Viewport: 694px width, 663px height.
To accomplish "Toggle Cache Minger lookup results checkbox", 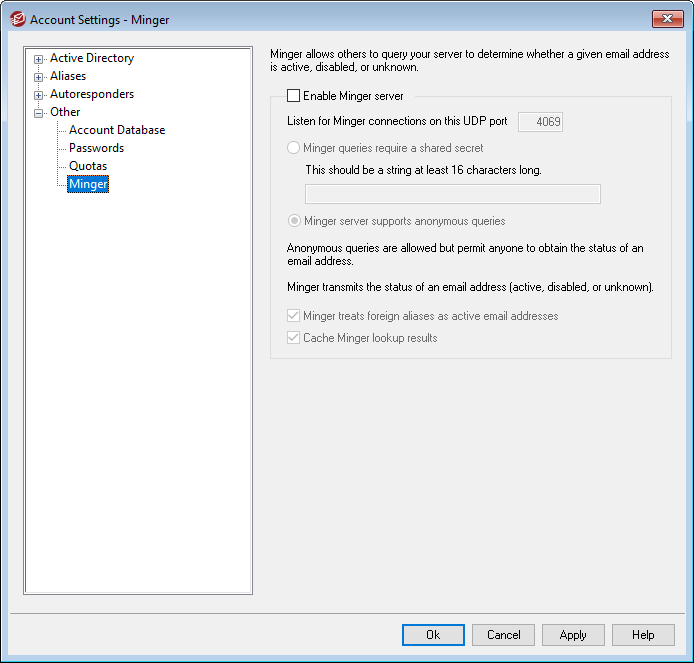I will (294, 338).
